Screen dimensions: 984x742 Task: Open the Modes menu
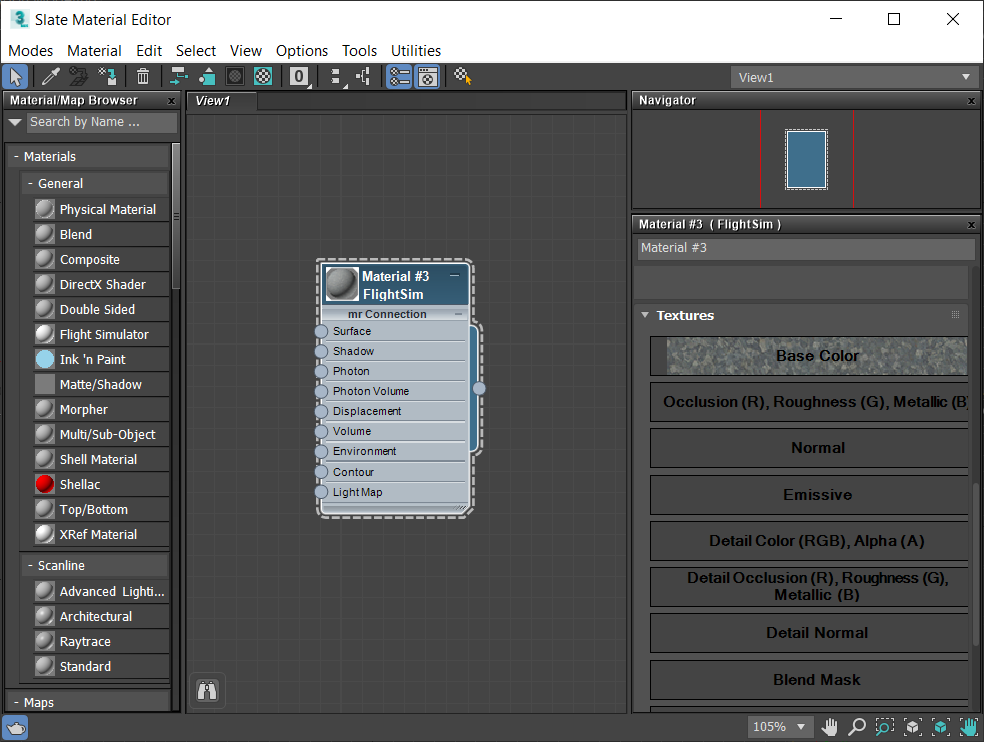coord(30,51)
